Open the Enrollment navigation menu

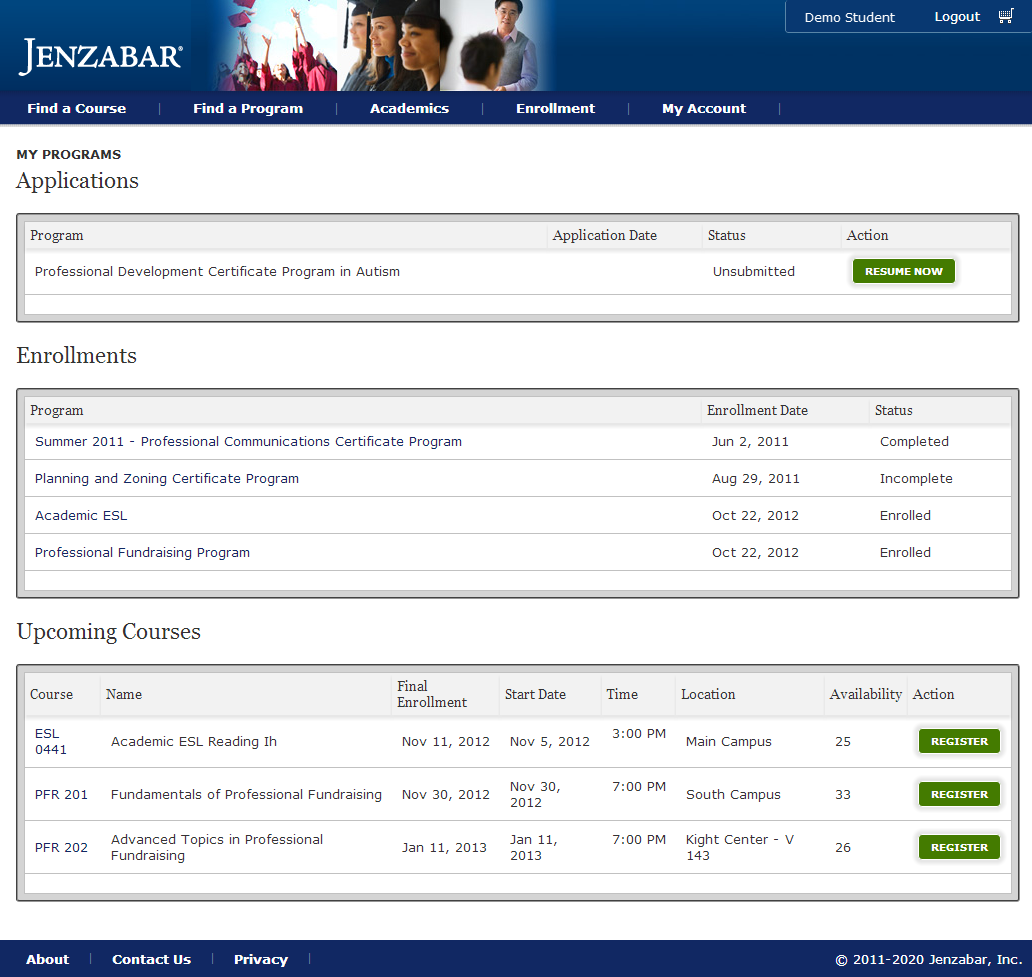click(555, 108)
